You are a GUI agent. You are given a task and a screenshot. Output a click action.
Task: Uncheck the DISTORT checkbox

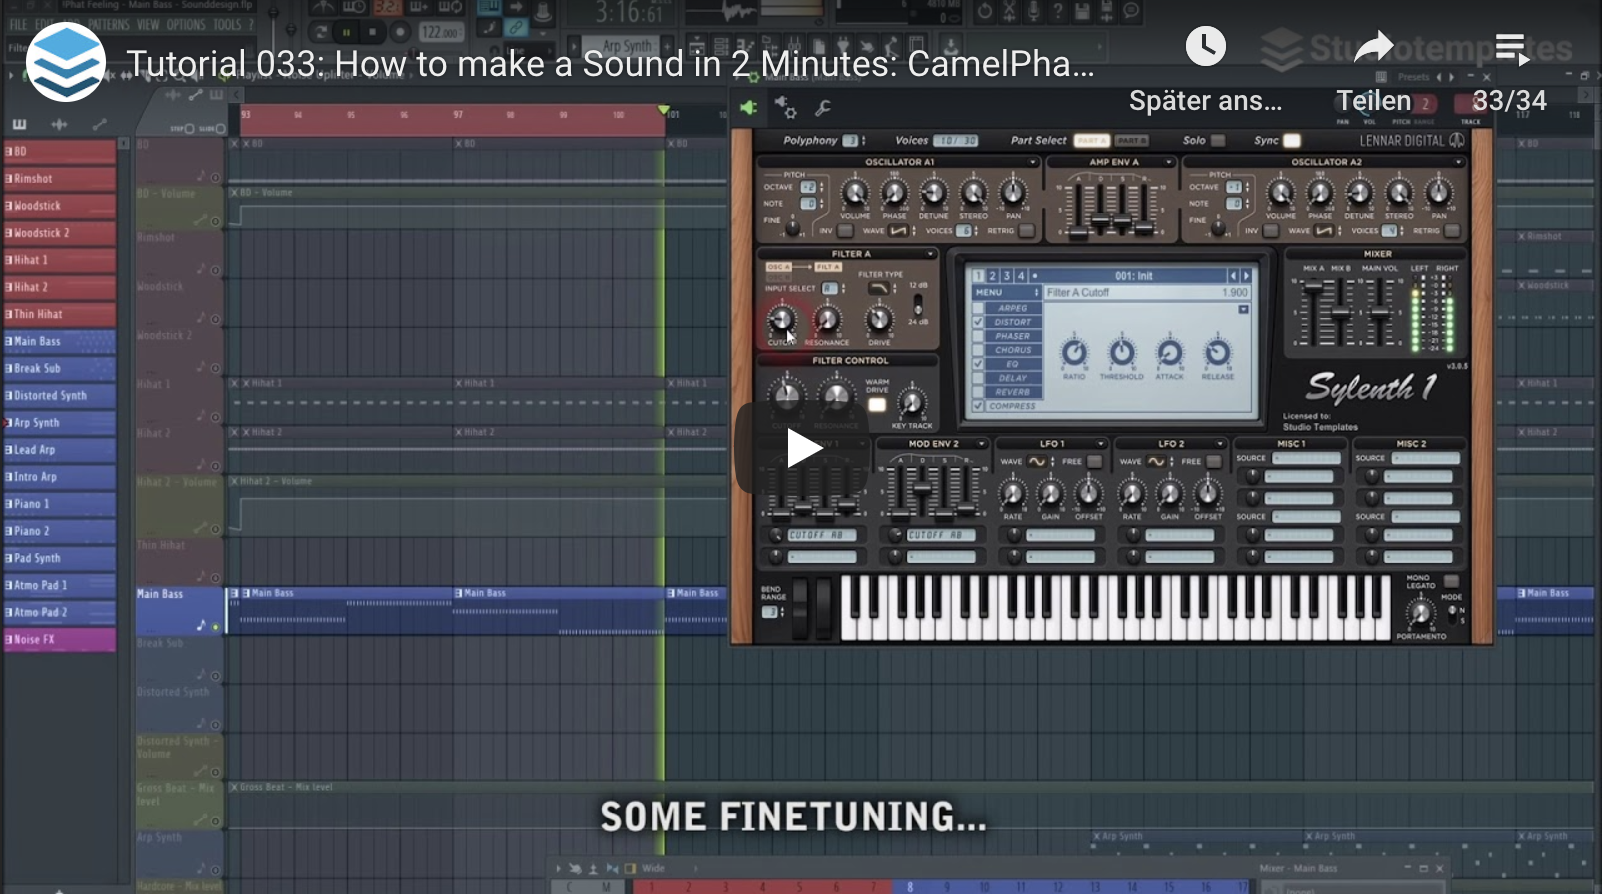978,322
